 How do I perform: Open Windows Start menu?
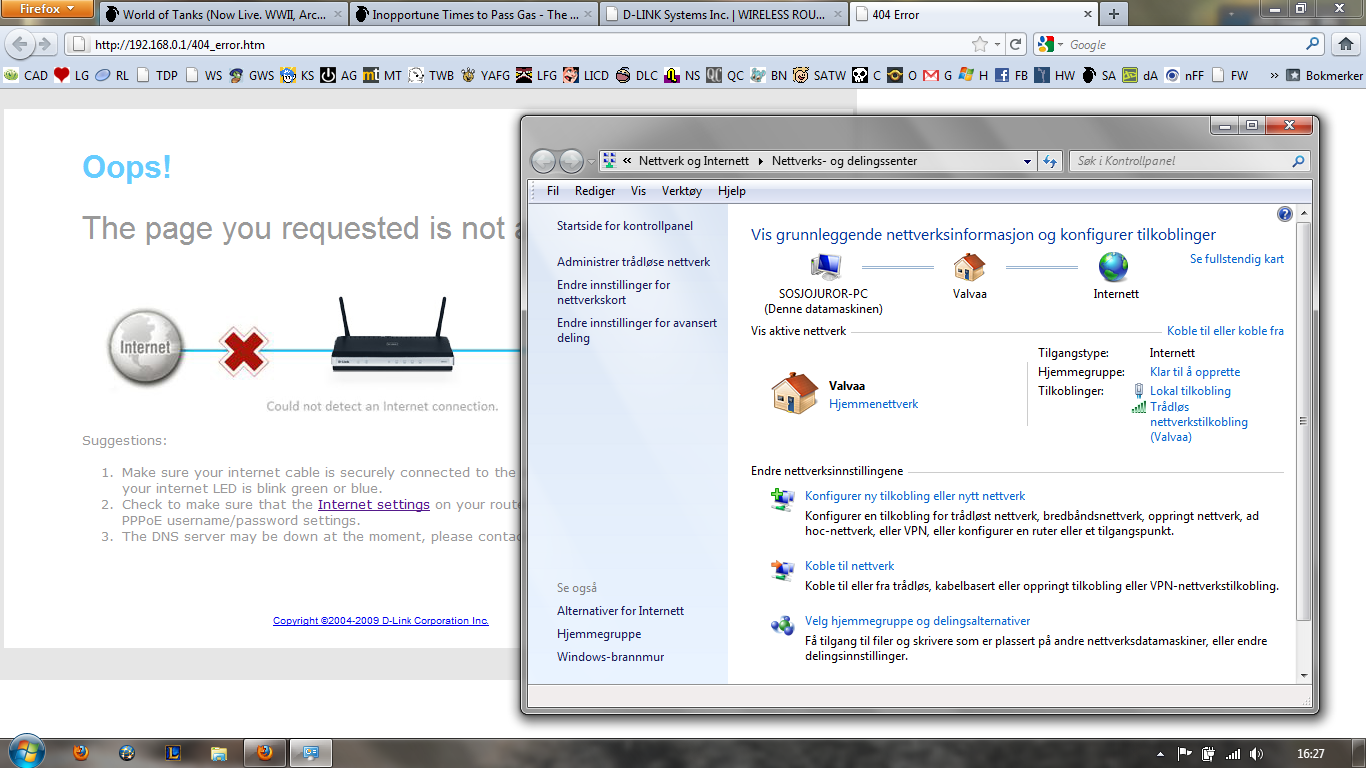click(x=25, y=751)
